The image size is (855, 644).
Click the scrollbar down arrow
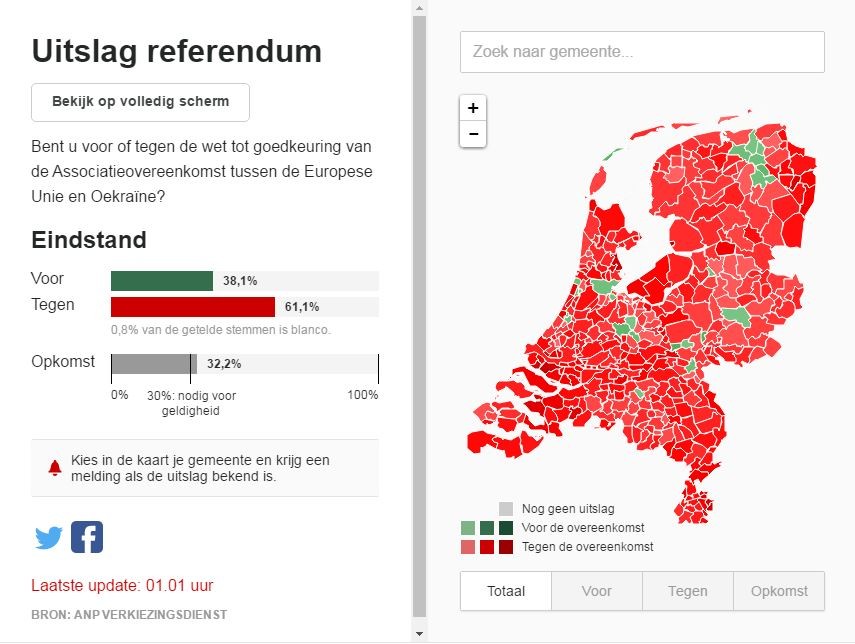pyautogui.click(x=419, y=634)
